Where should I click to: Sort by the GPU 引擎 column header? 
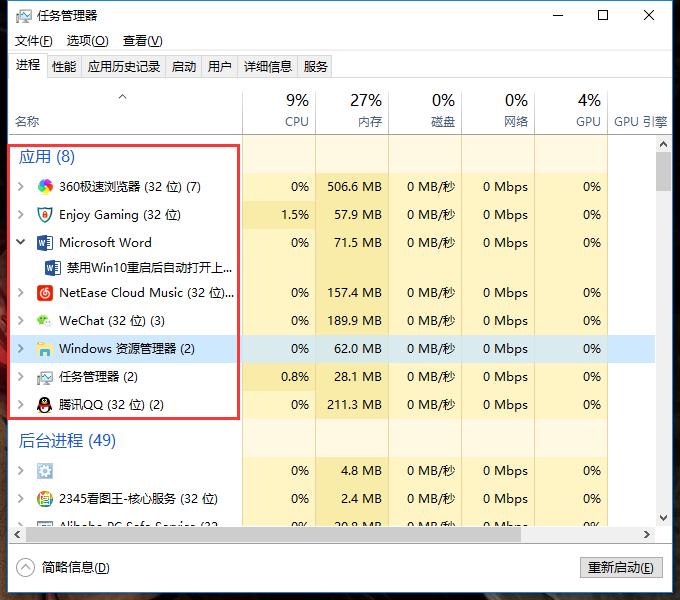pyautogui.click(x=640, y=112)
